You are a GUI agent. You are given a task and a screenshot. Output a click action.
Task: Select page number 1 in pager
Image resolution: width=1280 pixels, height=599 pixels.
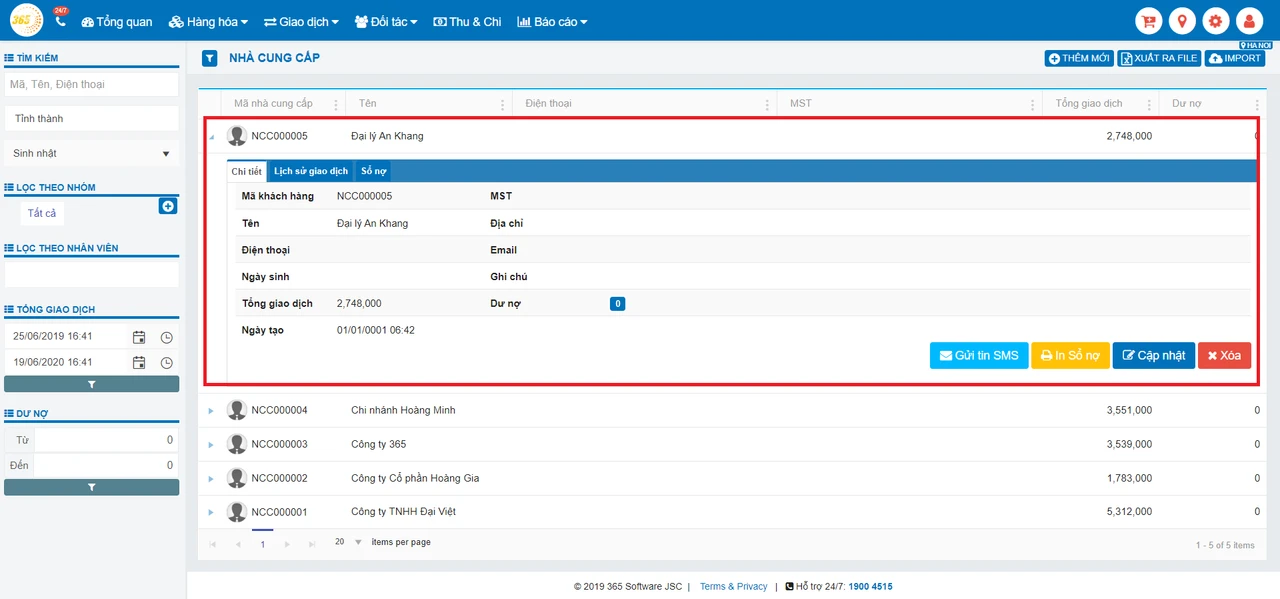(x=263, y=544)
